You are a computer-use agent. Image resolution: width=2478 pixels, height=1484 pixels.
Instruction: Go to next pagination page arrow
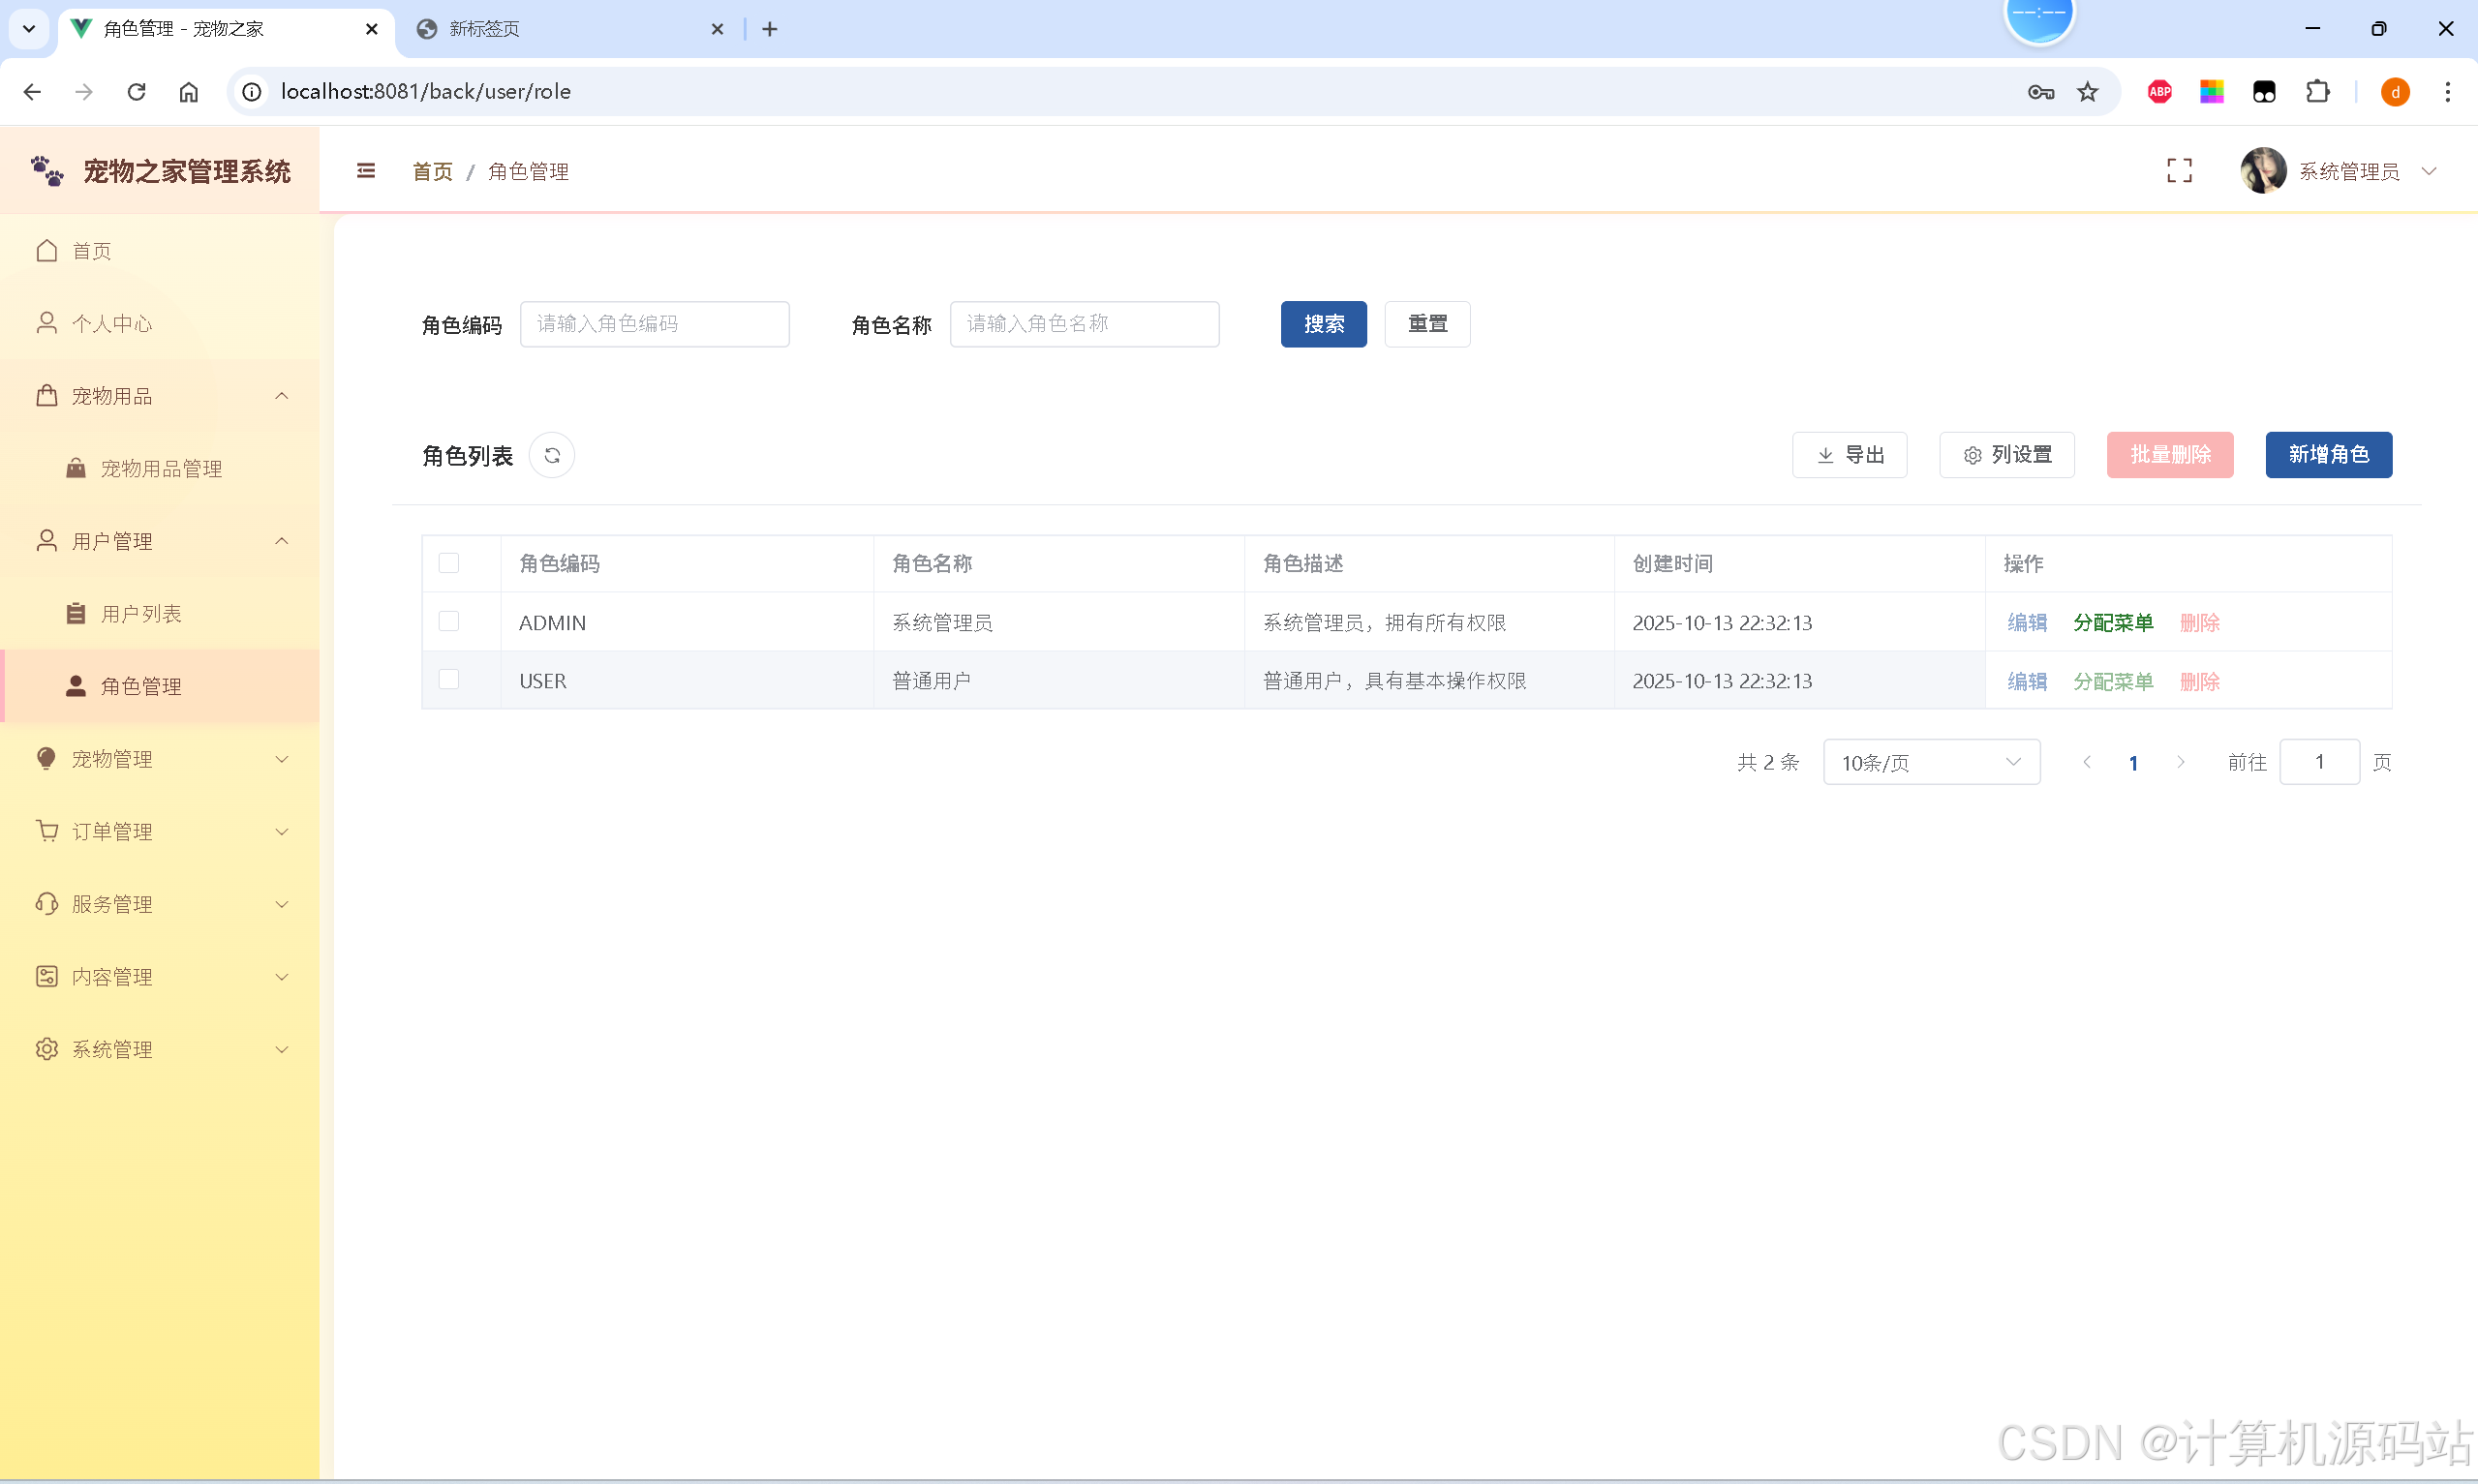[2180, 762]
